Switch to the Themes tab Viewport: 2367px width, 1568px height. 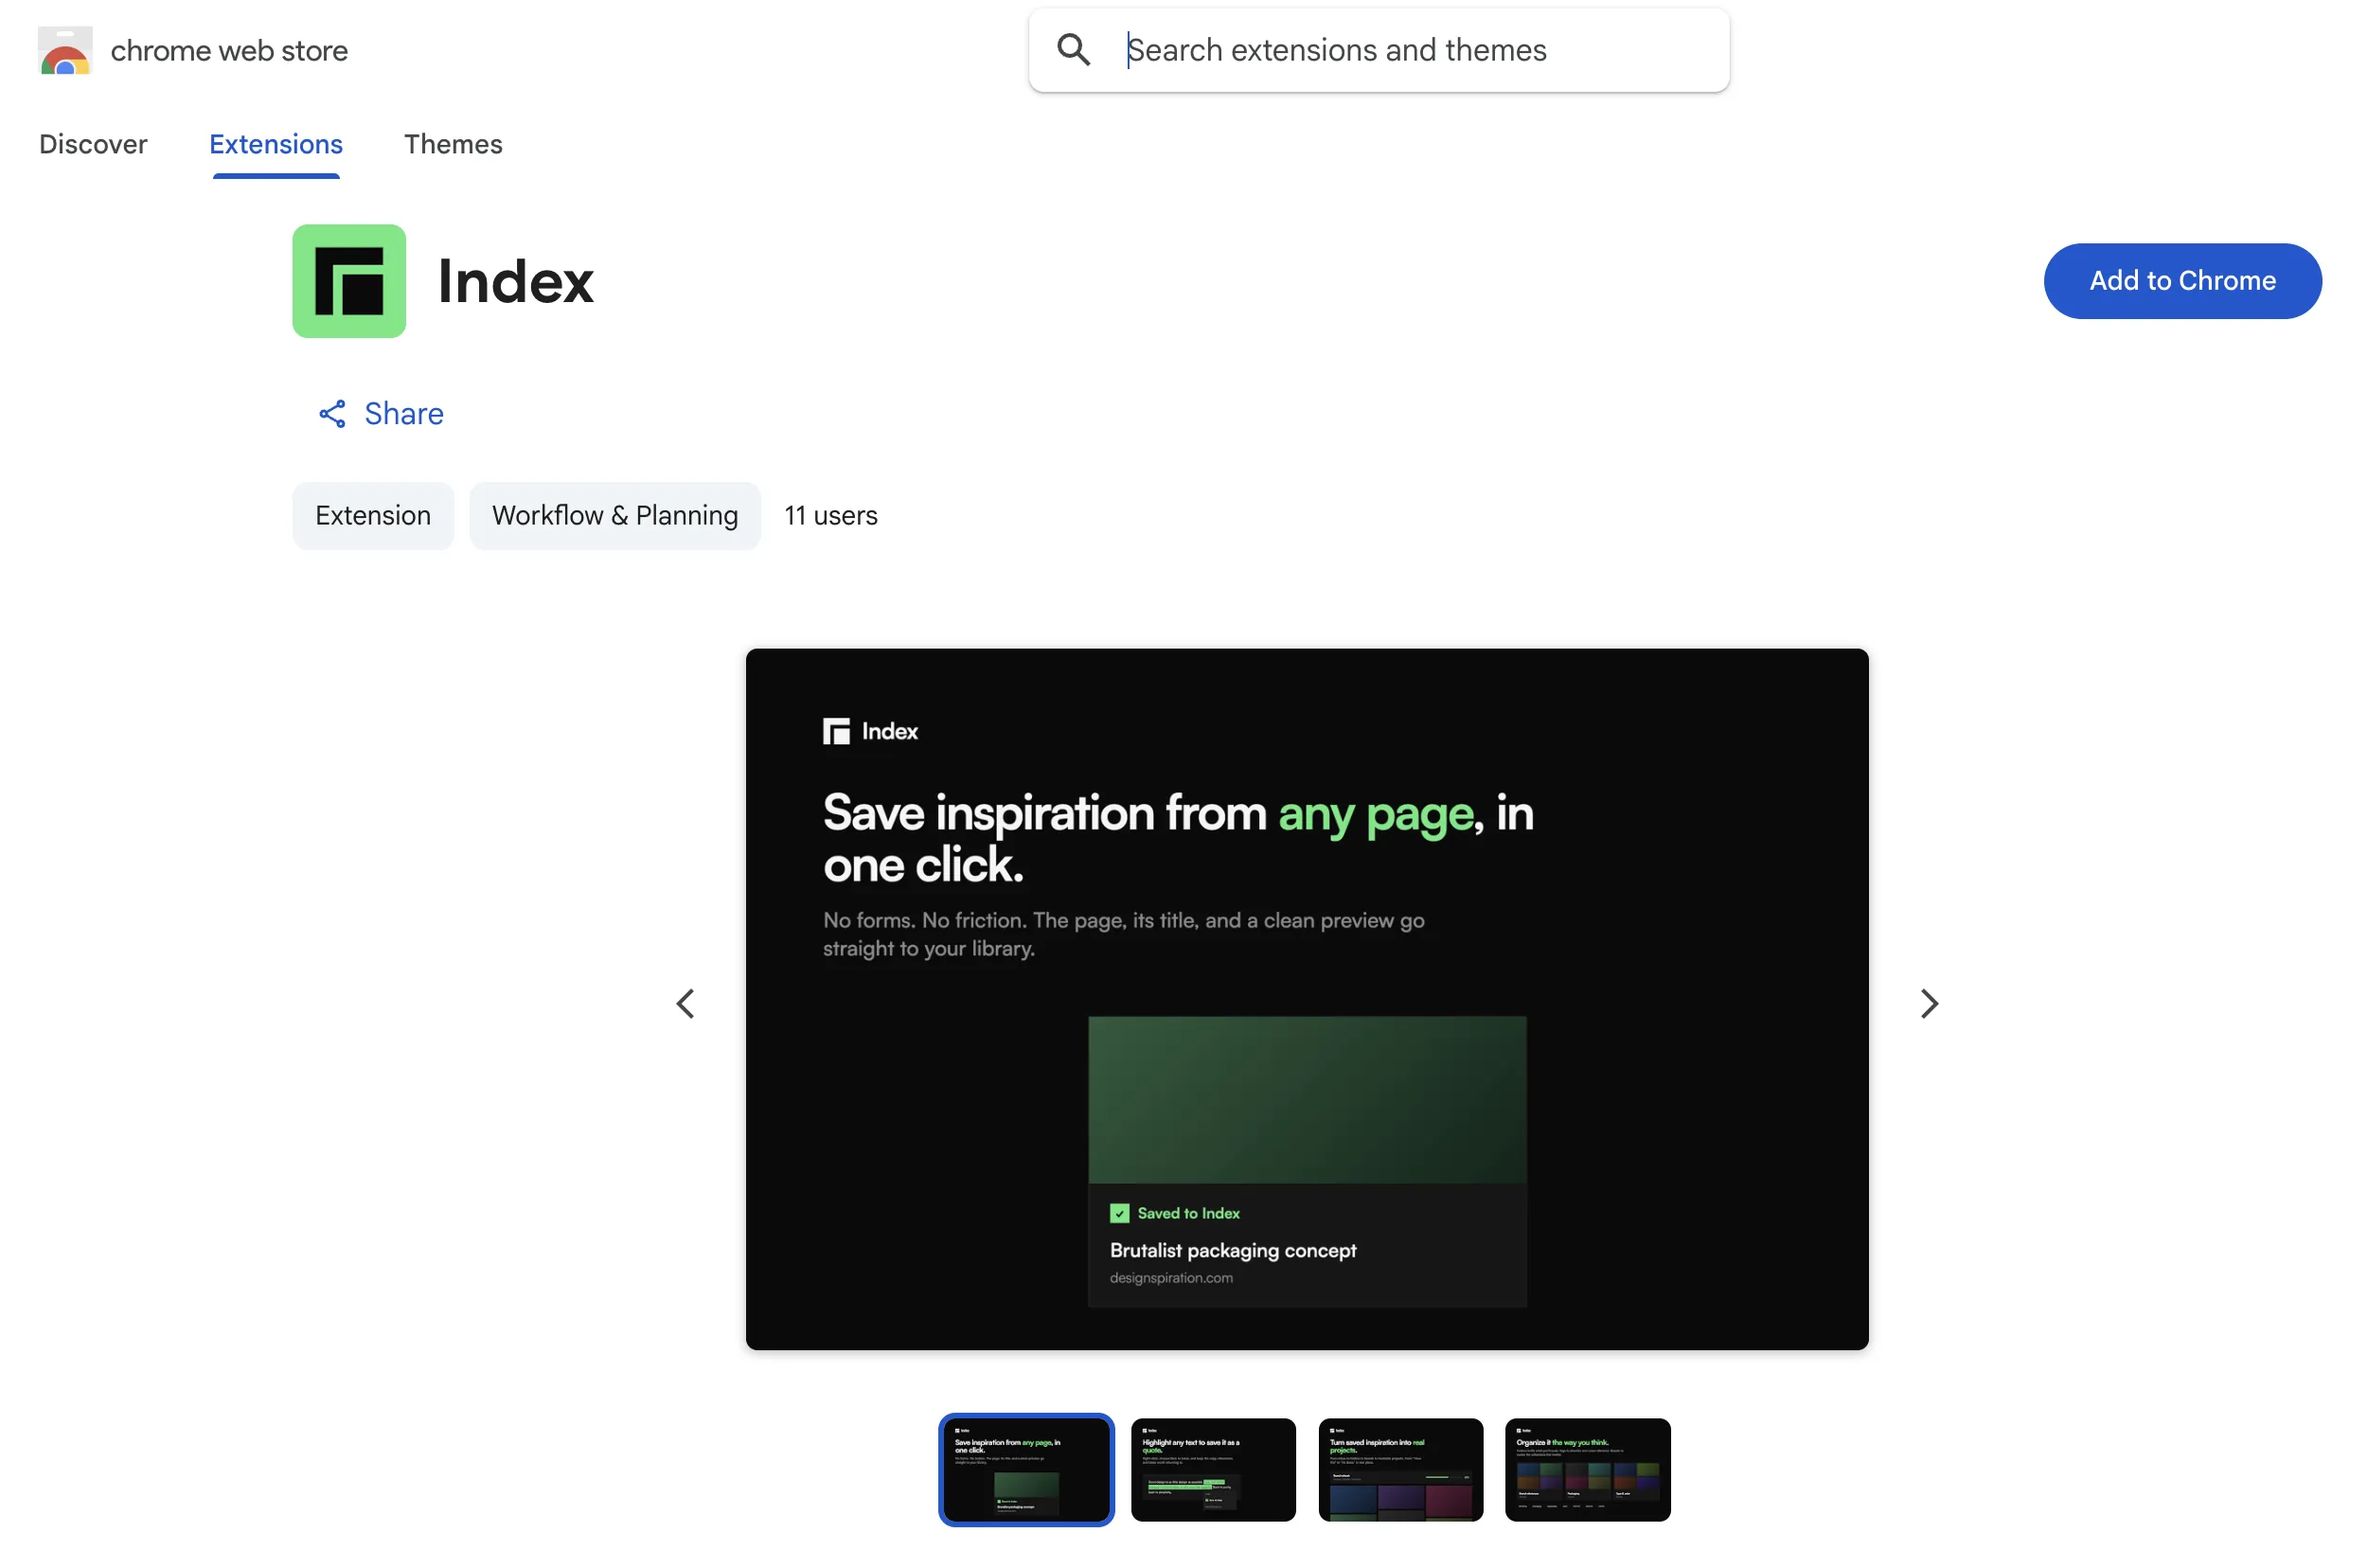453,144
